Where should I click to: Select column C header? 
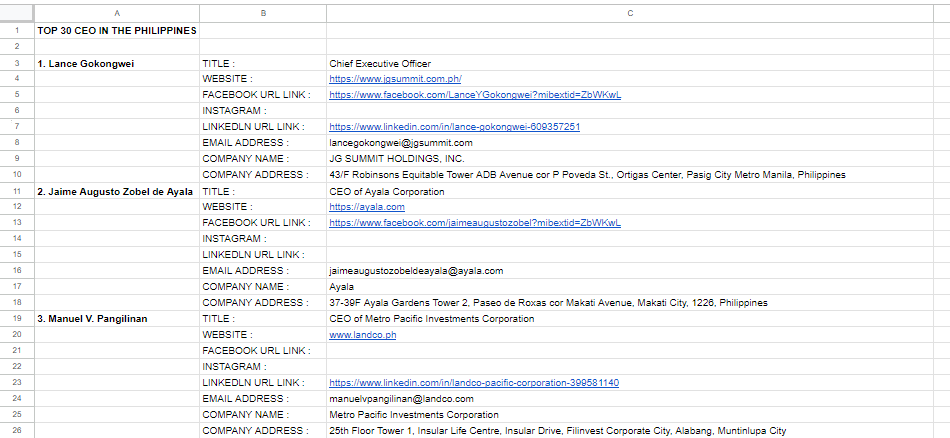(x=630, y=13)
